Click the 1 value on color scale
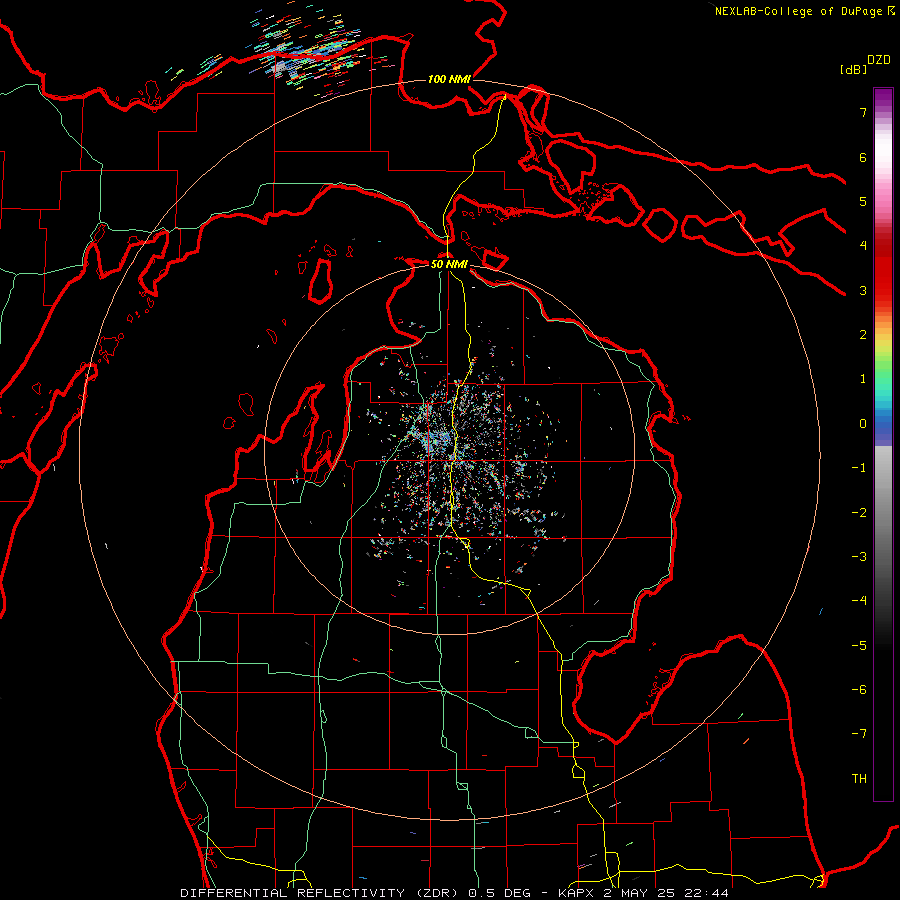 (x=863, y=379)
